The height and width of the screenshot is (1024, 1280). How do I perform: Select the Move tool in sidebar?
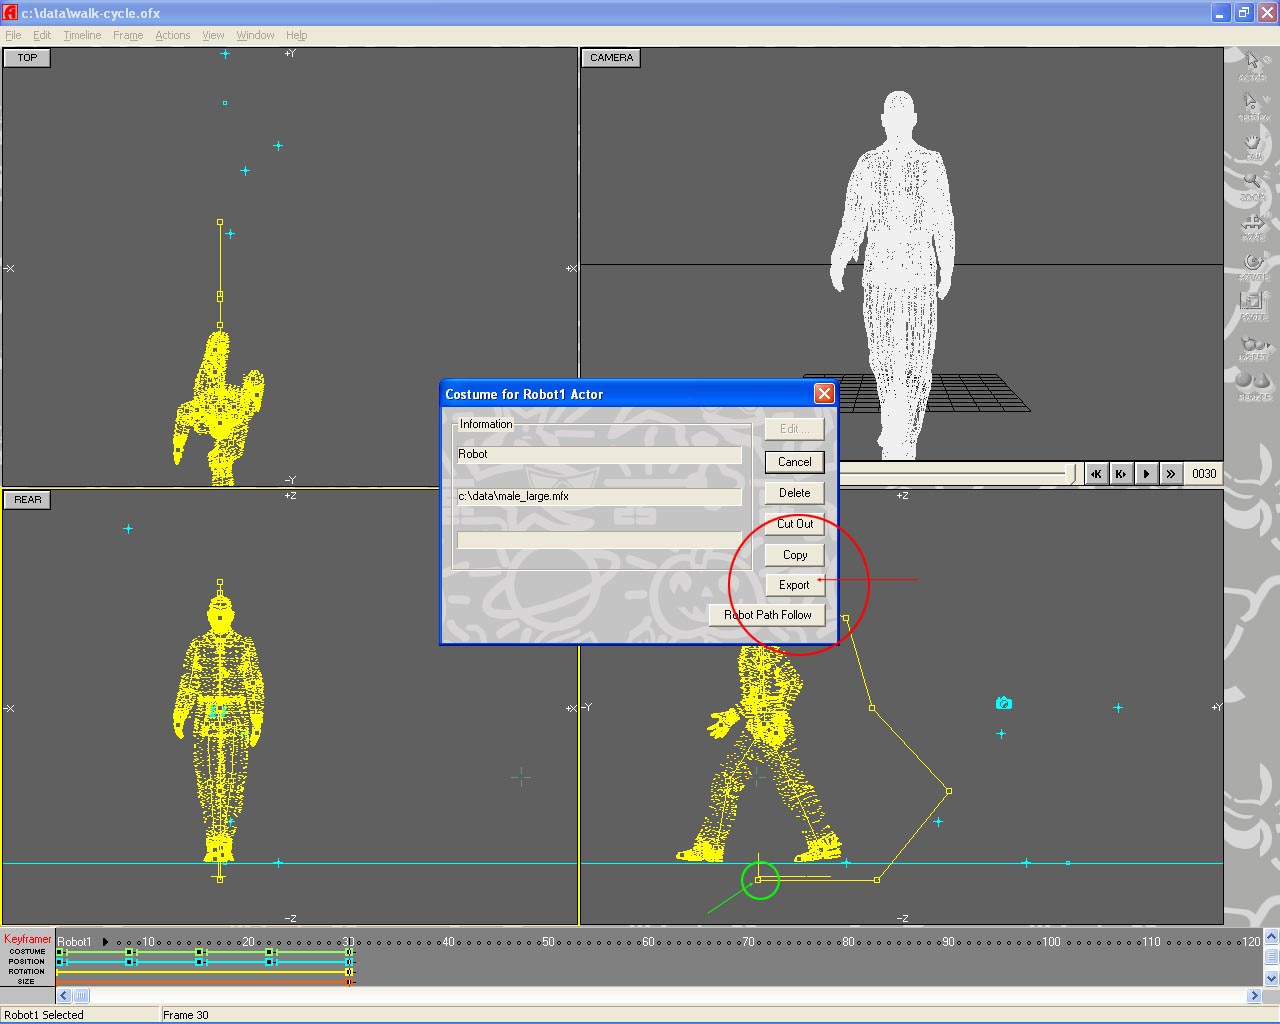[x=1253, y=224]
